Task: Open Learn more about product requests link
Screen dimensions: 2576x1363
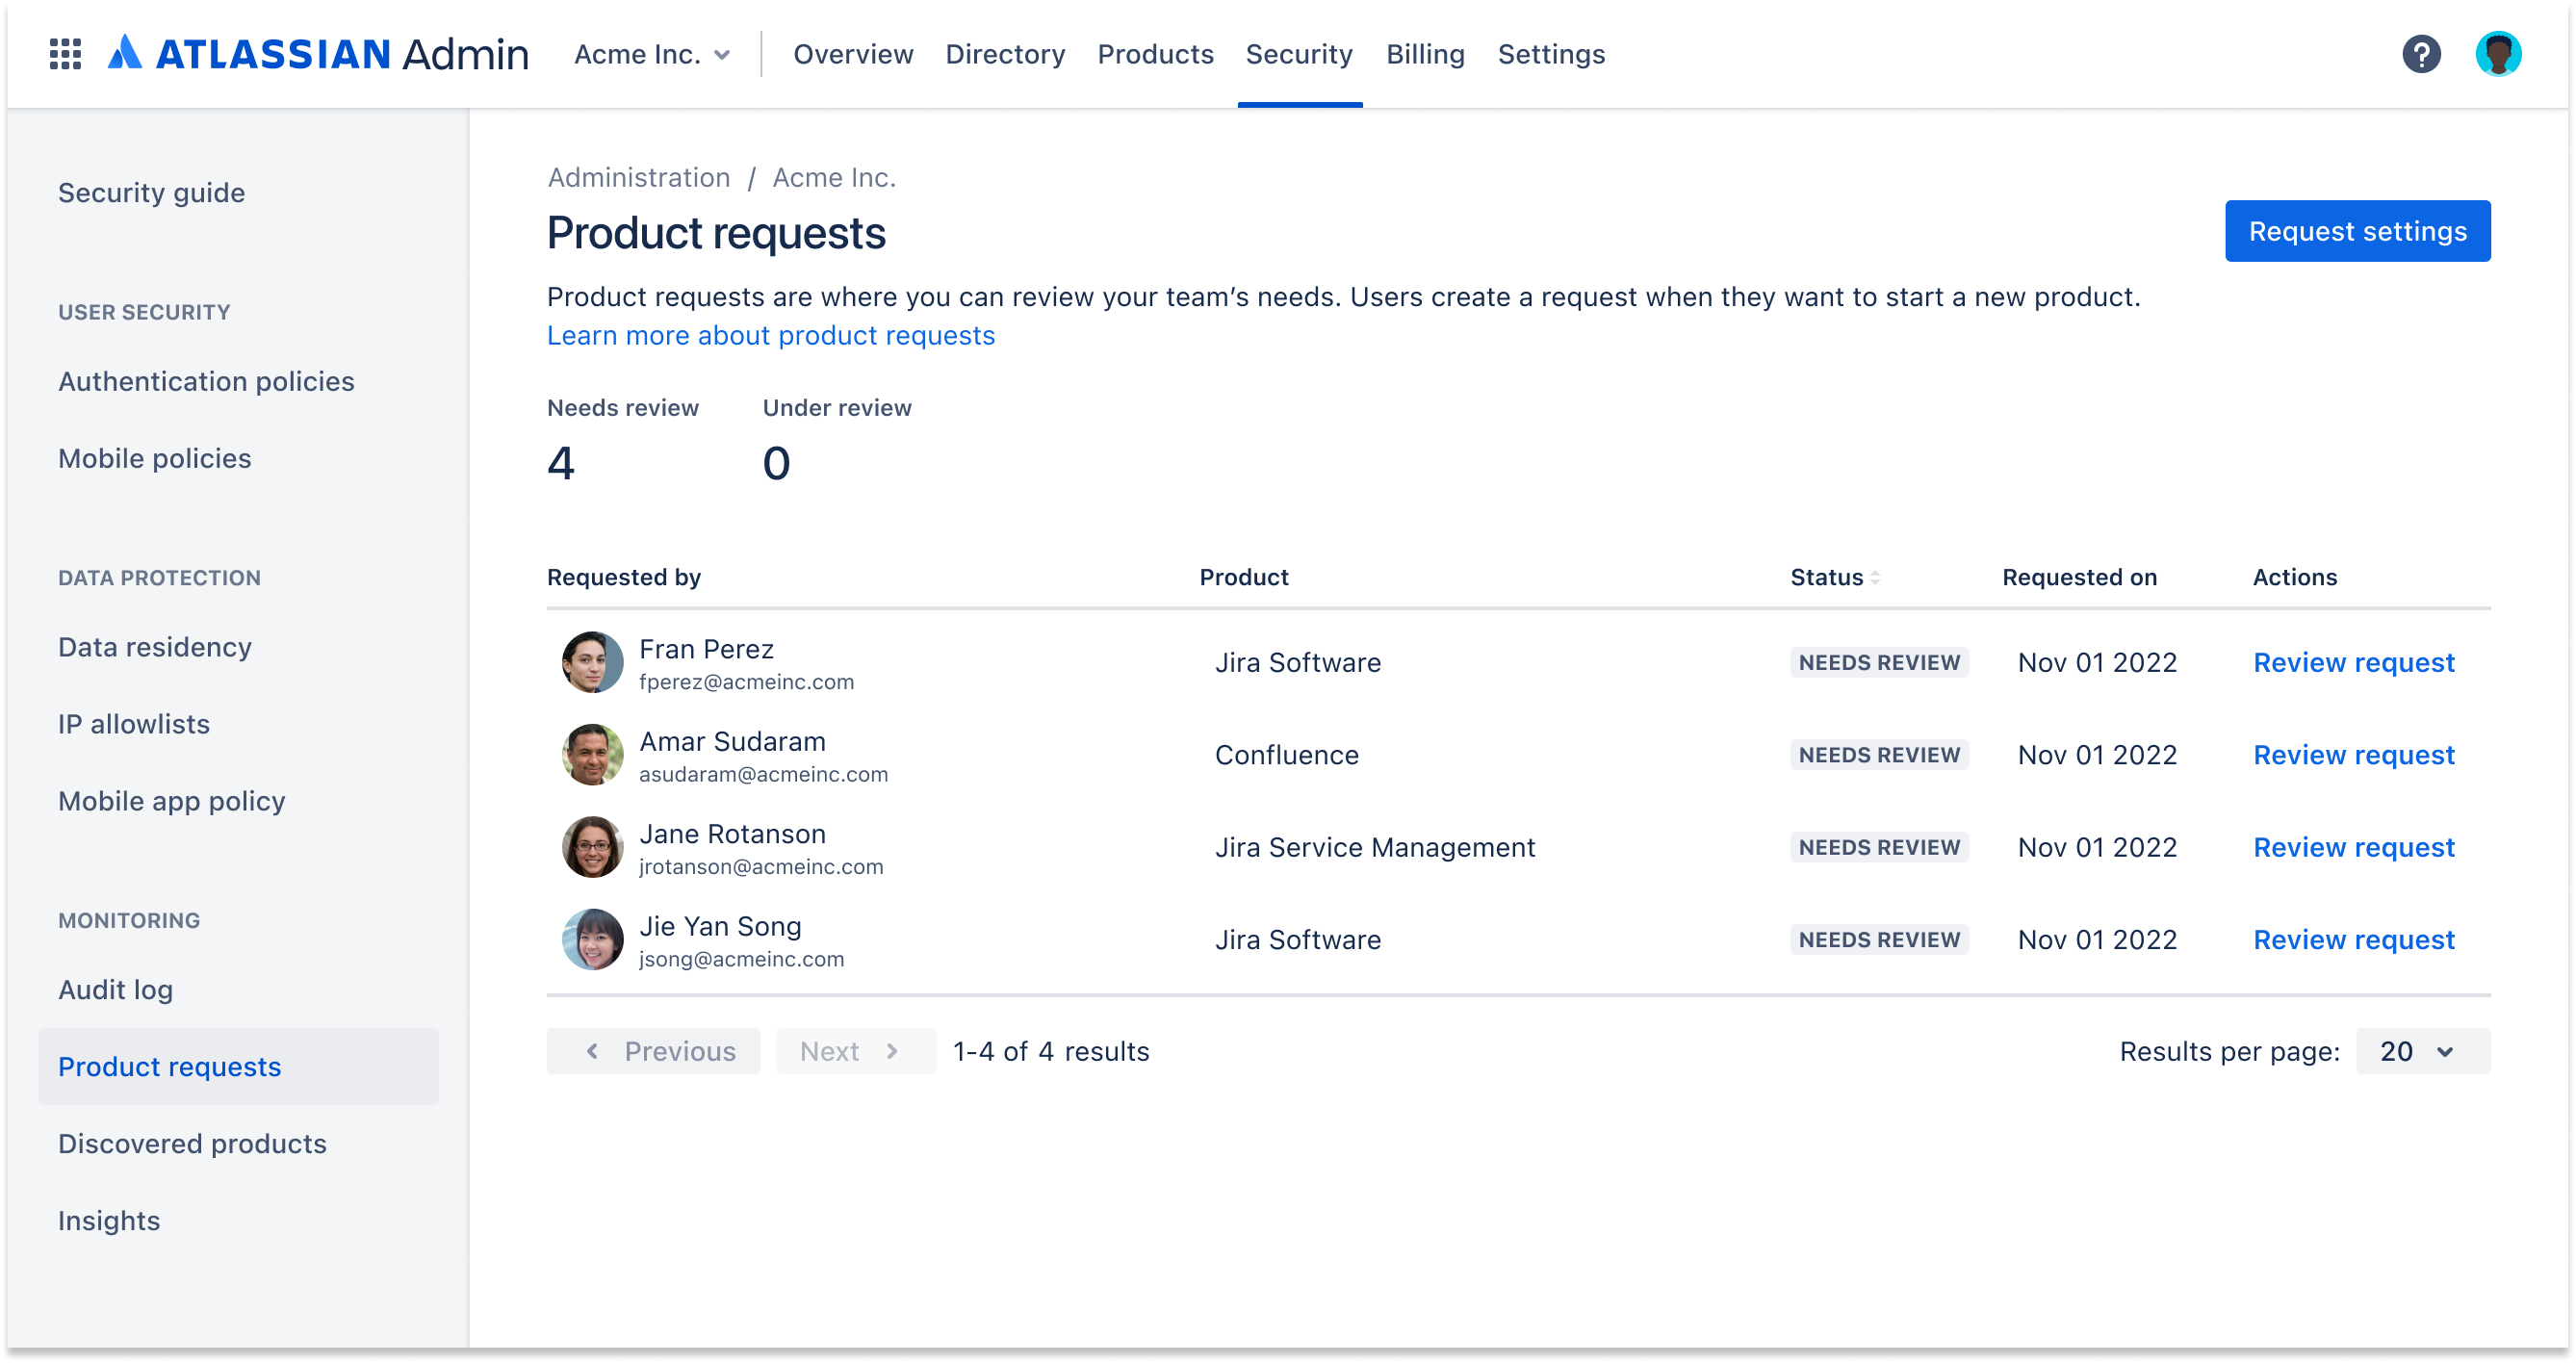Action: click(770, 335)
